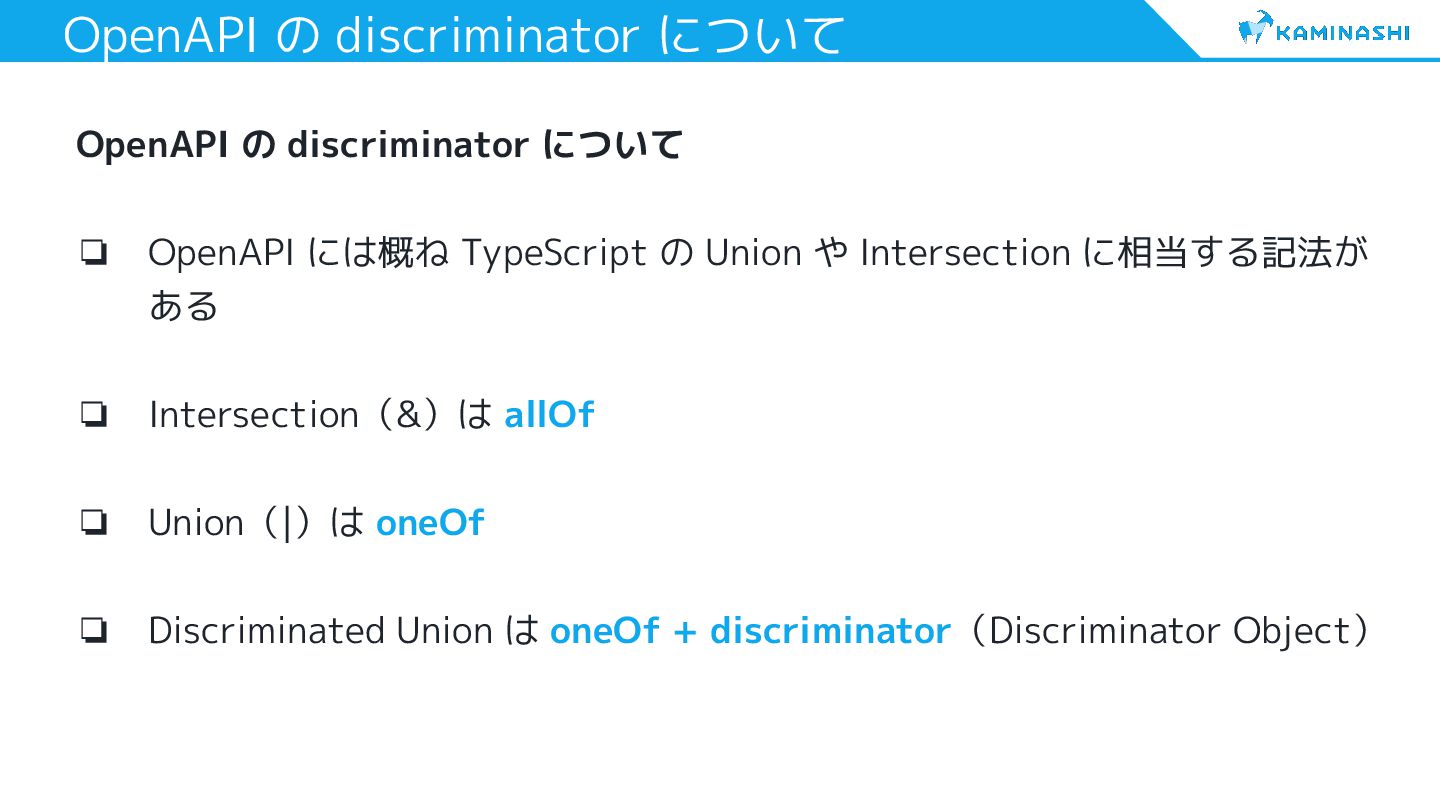
Task: Click the word OpenAPI in first bullet
Action: pyautogui.click(x=221, y=253)
